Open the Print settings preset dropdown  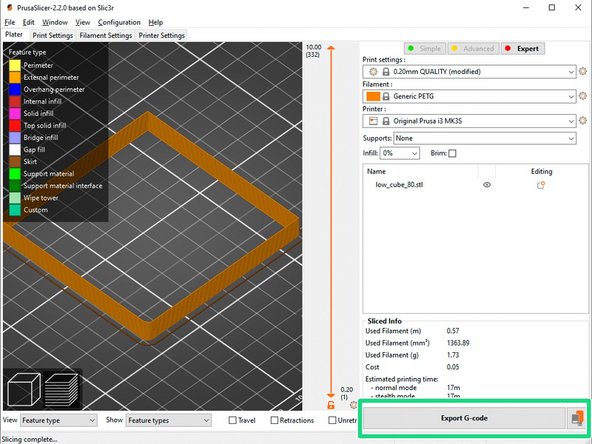(x=469, y=72)
